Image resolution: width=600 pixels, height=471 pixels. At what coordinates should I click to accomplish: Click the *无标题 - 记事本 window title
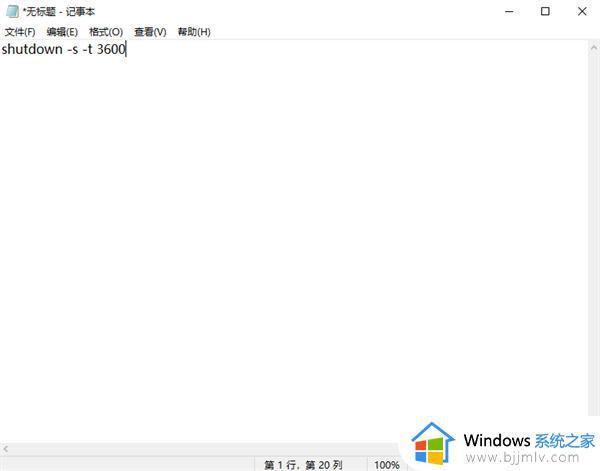click(x=59, y=12)
